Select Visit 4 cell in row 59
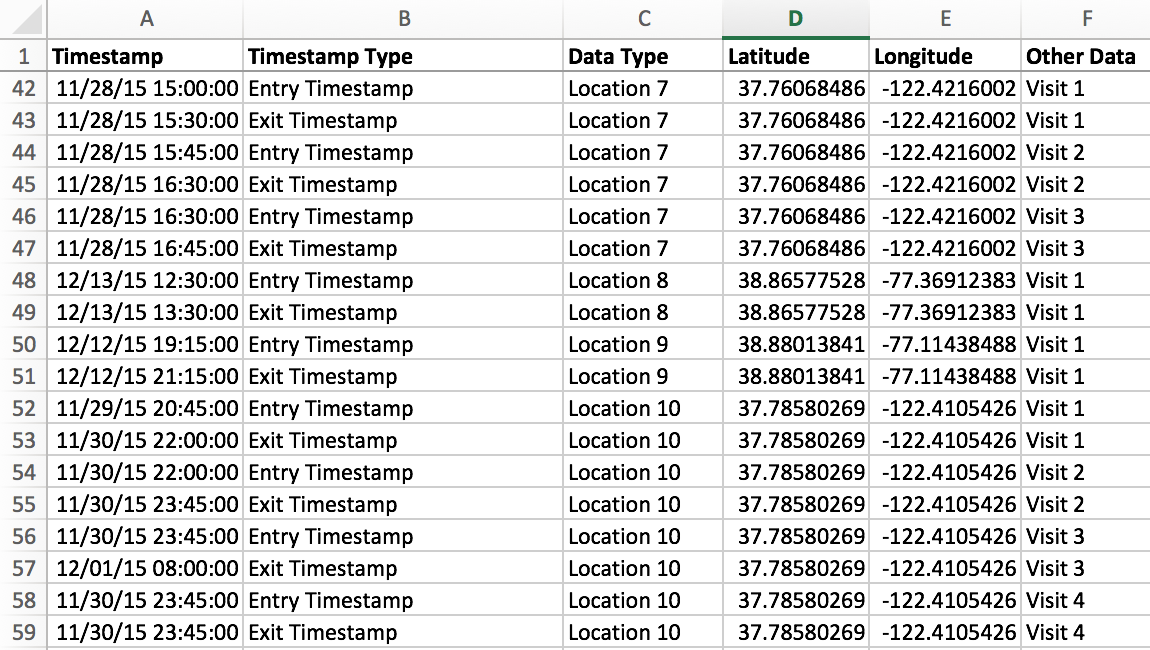This screenshot has width=1150, height=650. (1085, 632)
